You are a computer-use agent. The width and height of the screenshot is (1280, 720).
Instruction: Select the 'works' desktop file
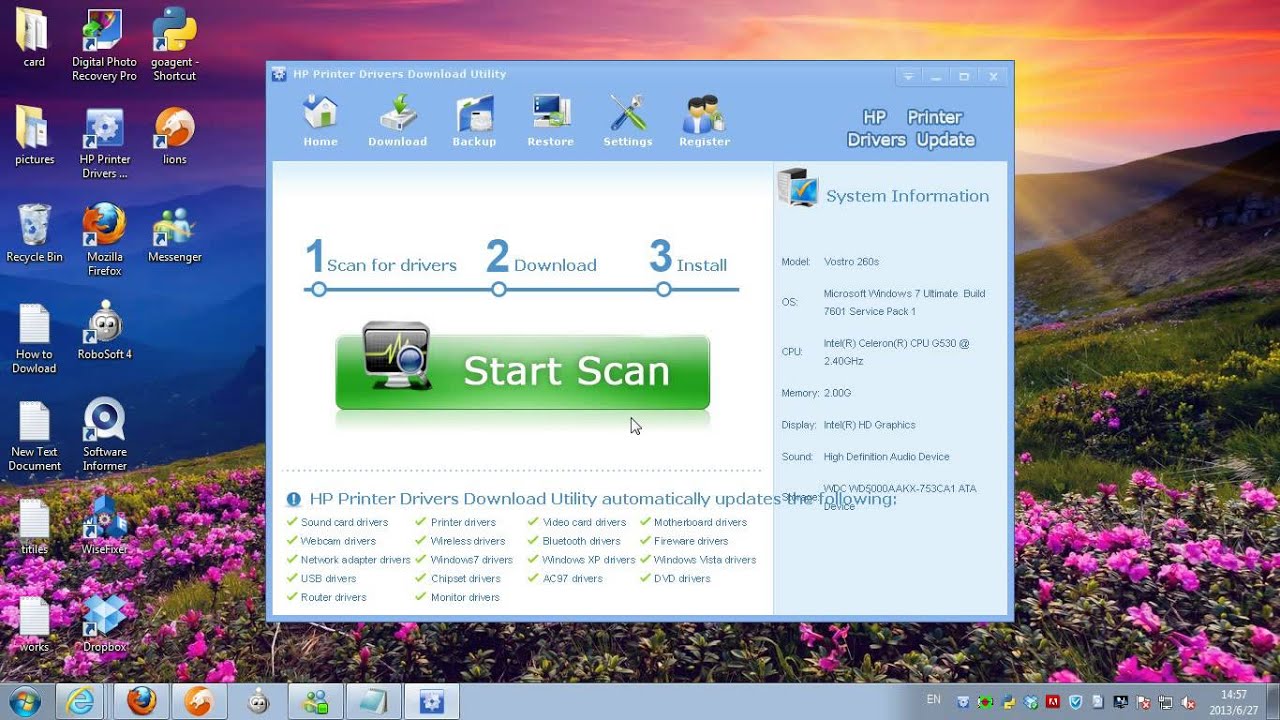(x=34, y=624)
